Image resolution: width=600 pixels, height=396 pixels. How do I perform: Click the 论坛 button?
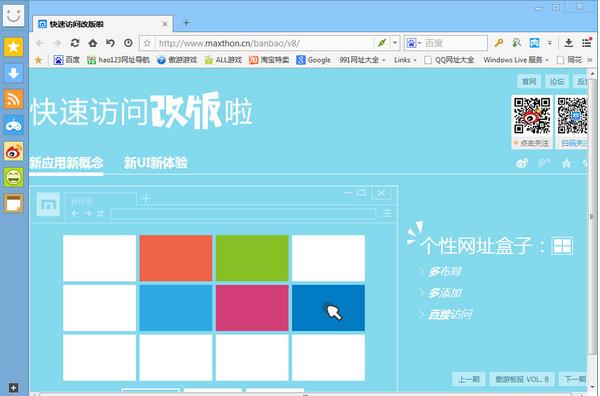(557, 81)
